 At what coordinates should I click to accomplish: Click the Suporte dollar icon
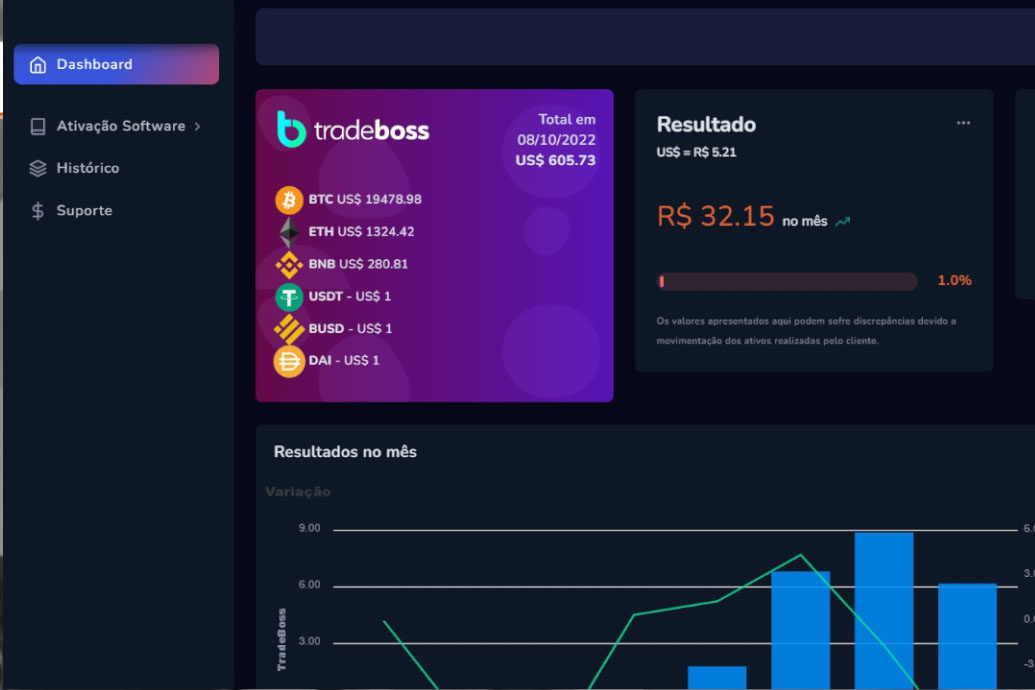pyautogui.click(x=38, y=211)
